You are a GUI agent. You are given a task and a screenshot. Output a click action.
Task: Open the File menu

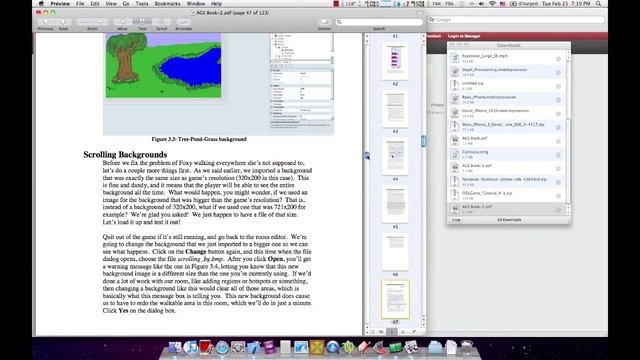tap(80, 3)
